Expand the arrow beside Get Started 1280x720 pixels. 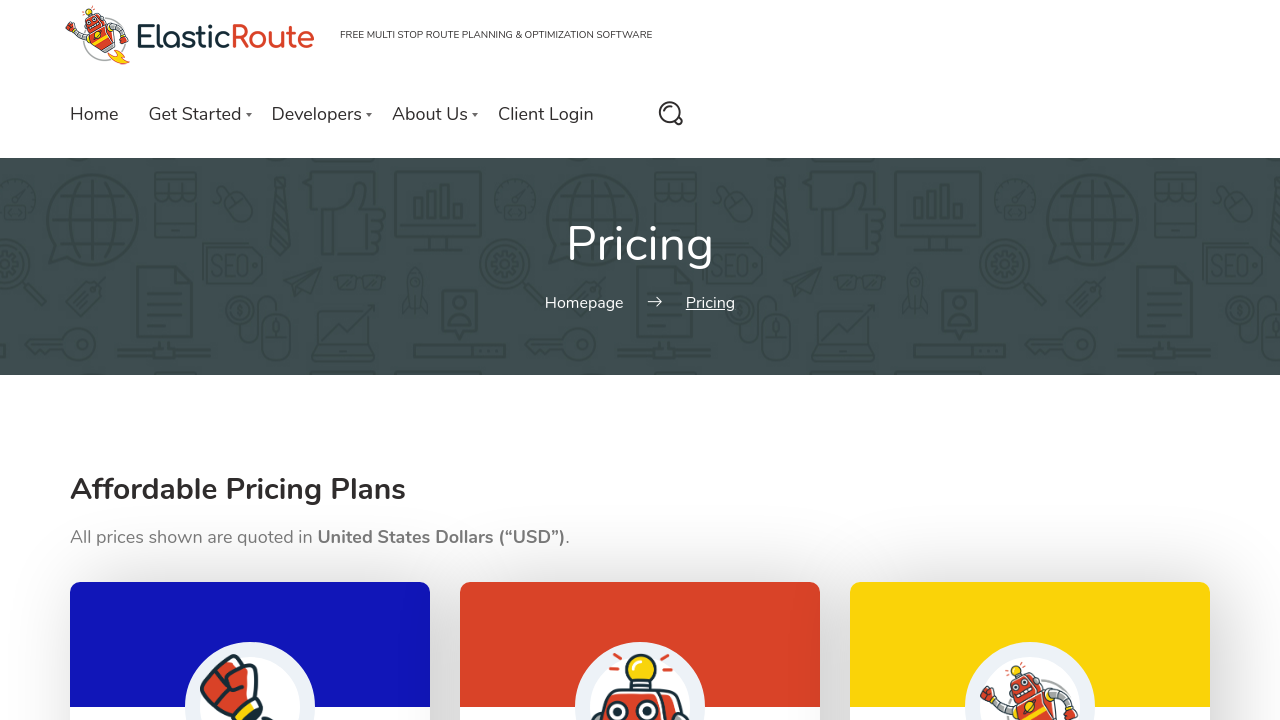[249, 115]
